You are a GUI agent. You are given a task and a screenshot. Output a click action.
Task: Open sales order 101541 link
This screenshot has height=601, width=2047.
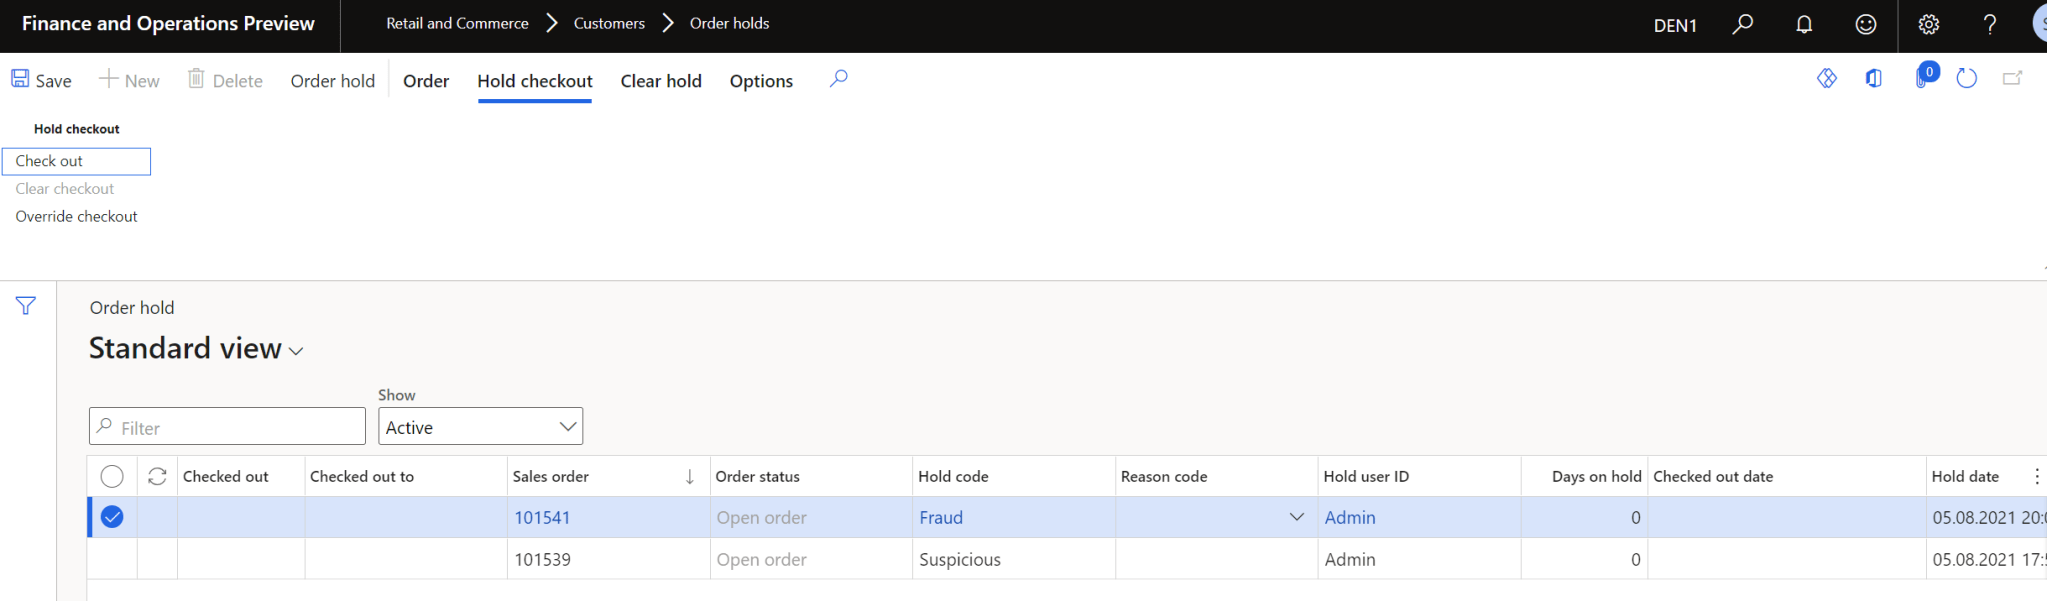pos(542,517)
